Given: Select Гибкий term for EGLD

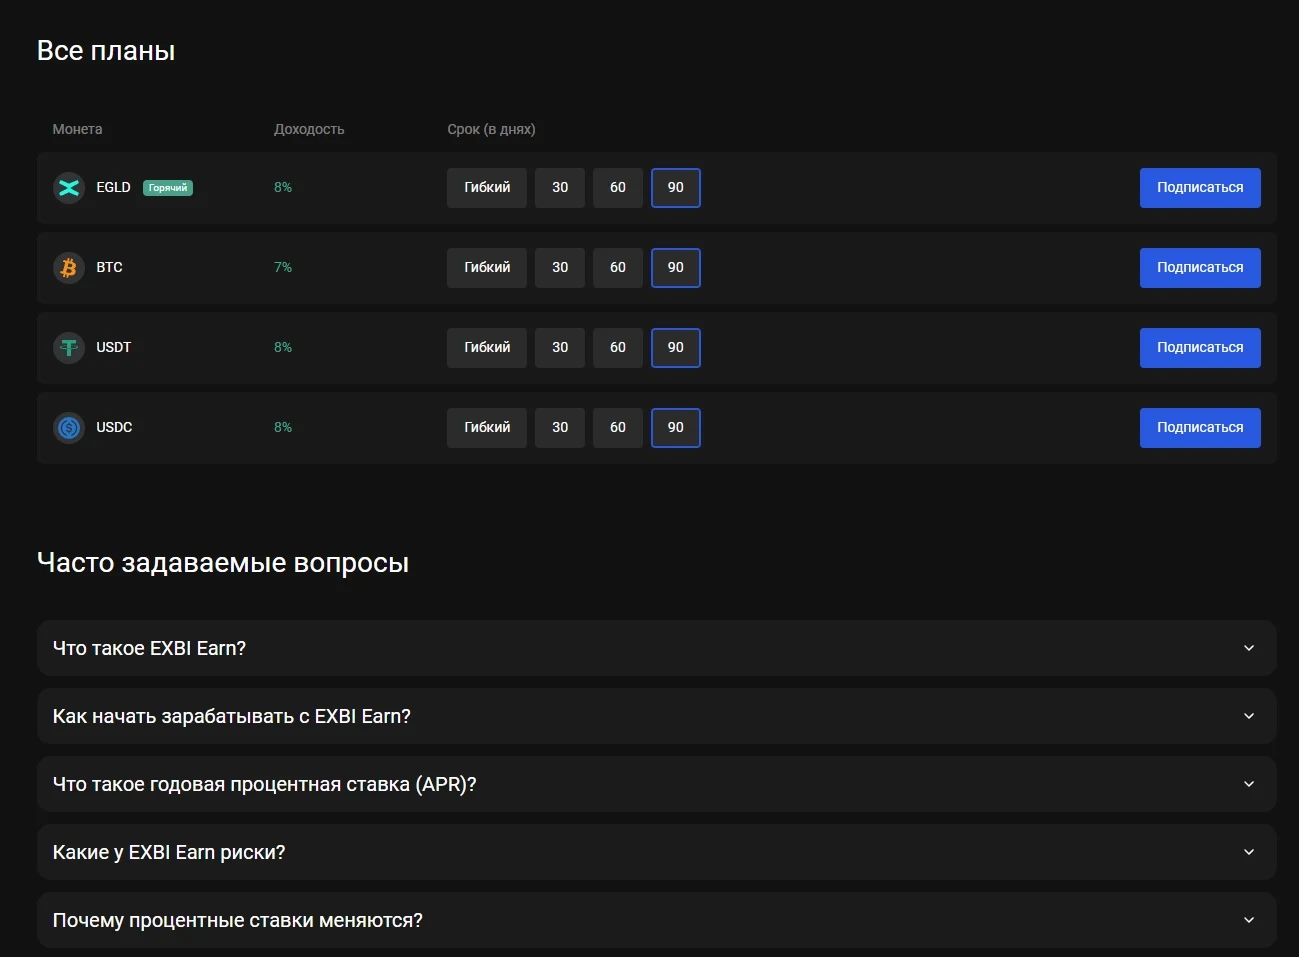Looking at the screenshot, I should pyautogui.click(x=487, y=188).
